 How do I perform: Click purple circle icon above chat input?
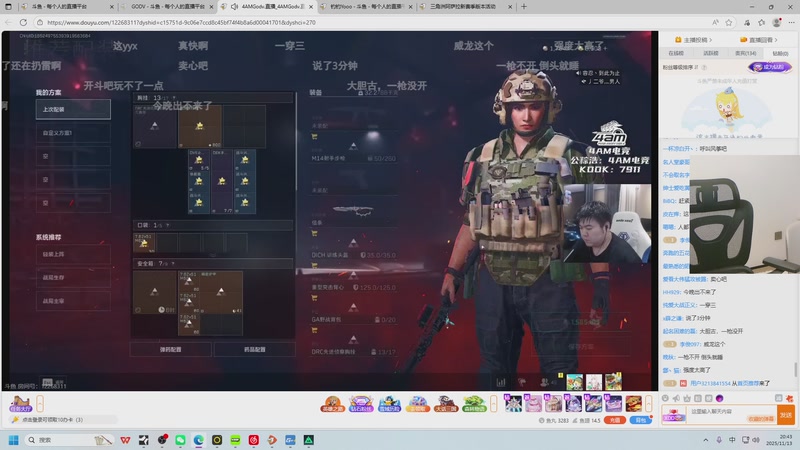719,398
